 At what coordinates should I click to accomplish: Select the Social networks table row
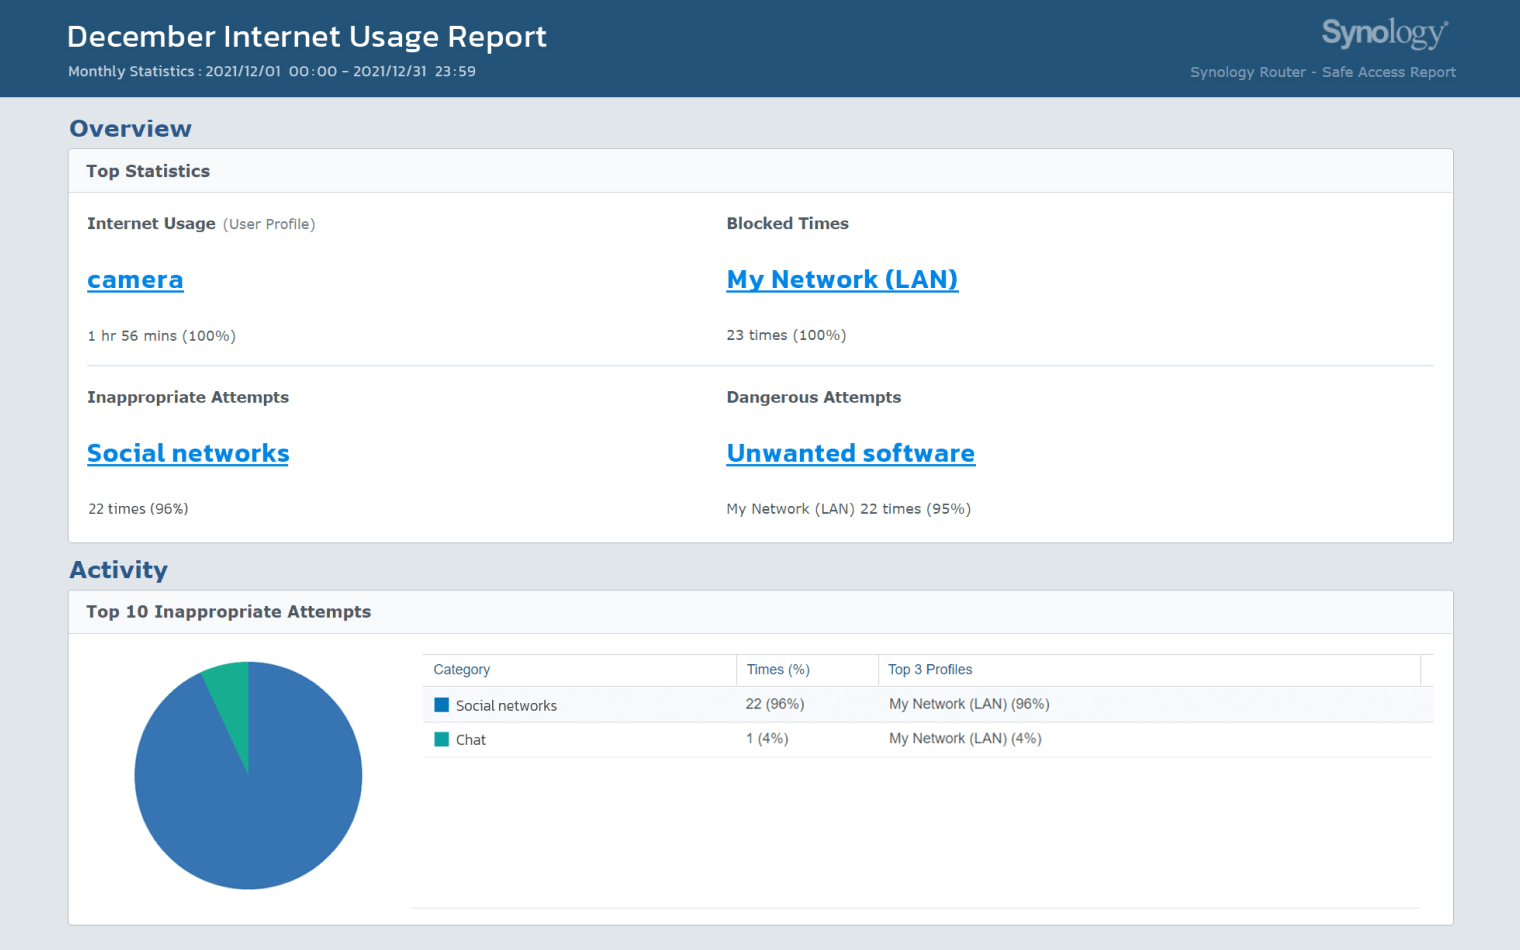click(x=700, y=704)
